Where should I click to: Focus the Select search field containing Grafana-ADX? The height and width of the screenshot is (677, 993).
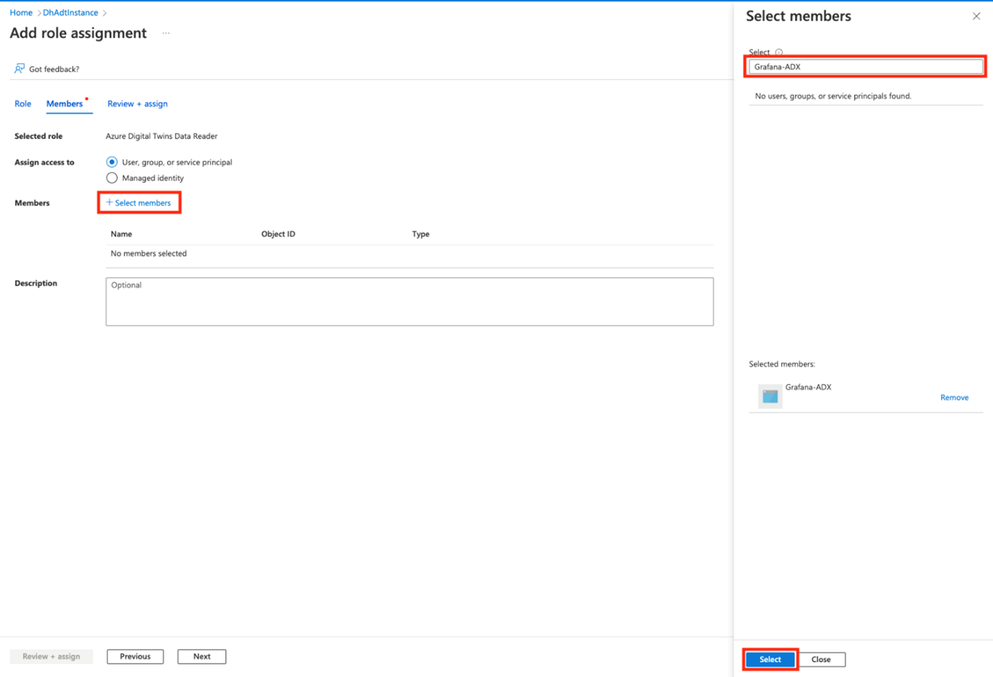[x=865, y=66]
